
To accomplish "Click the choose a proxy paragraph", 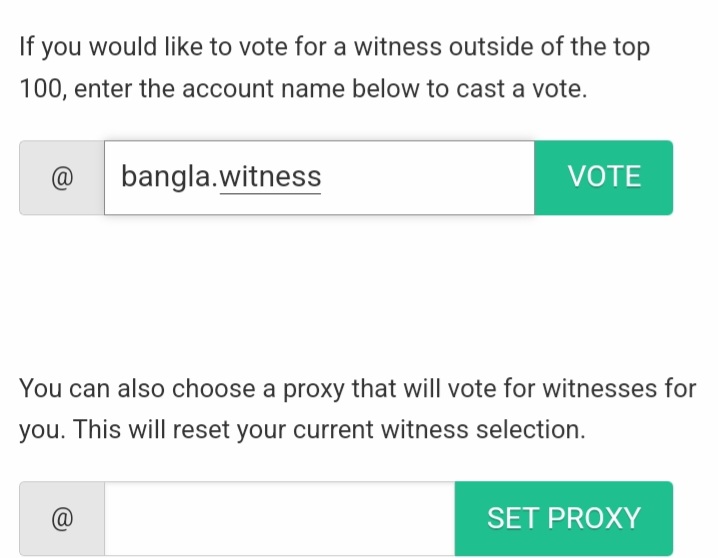I will click(x=357, y=409).
